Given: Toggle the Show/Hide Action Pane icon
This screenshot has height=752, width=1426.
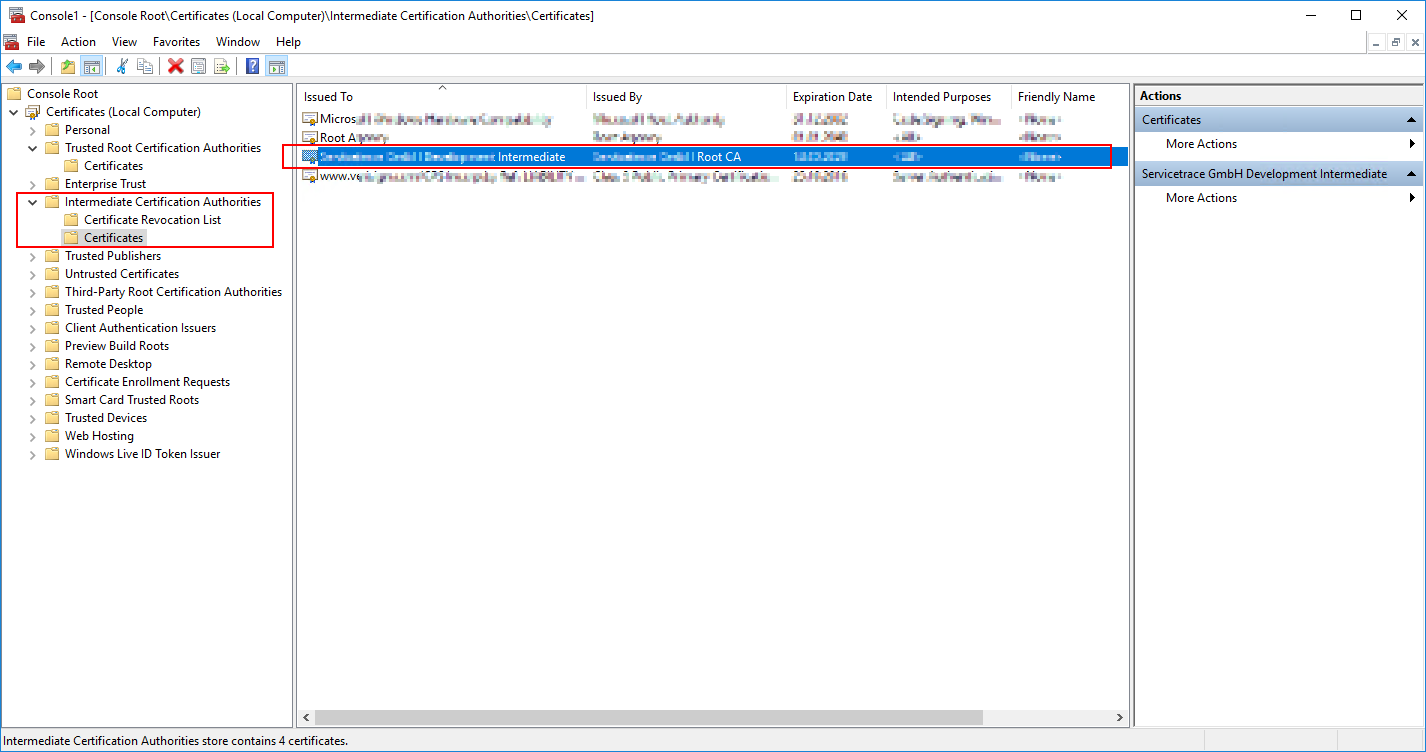Looking at the screenshot, I should pyautogui.click(x=276, y=66).
